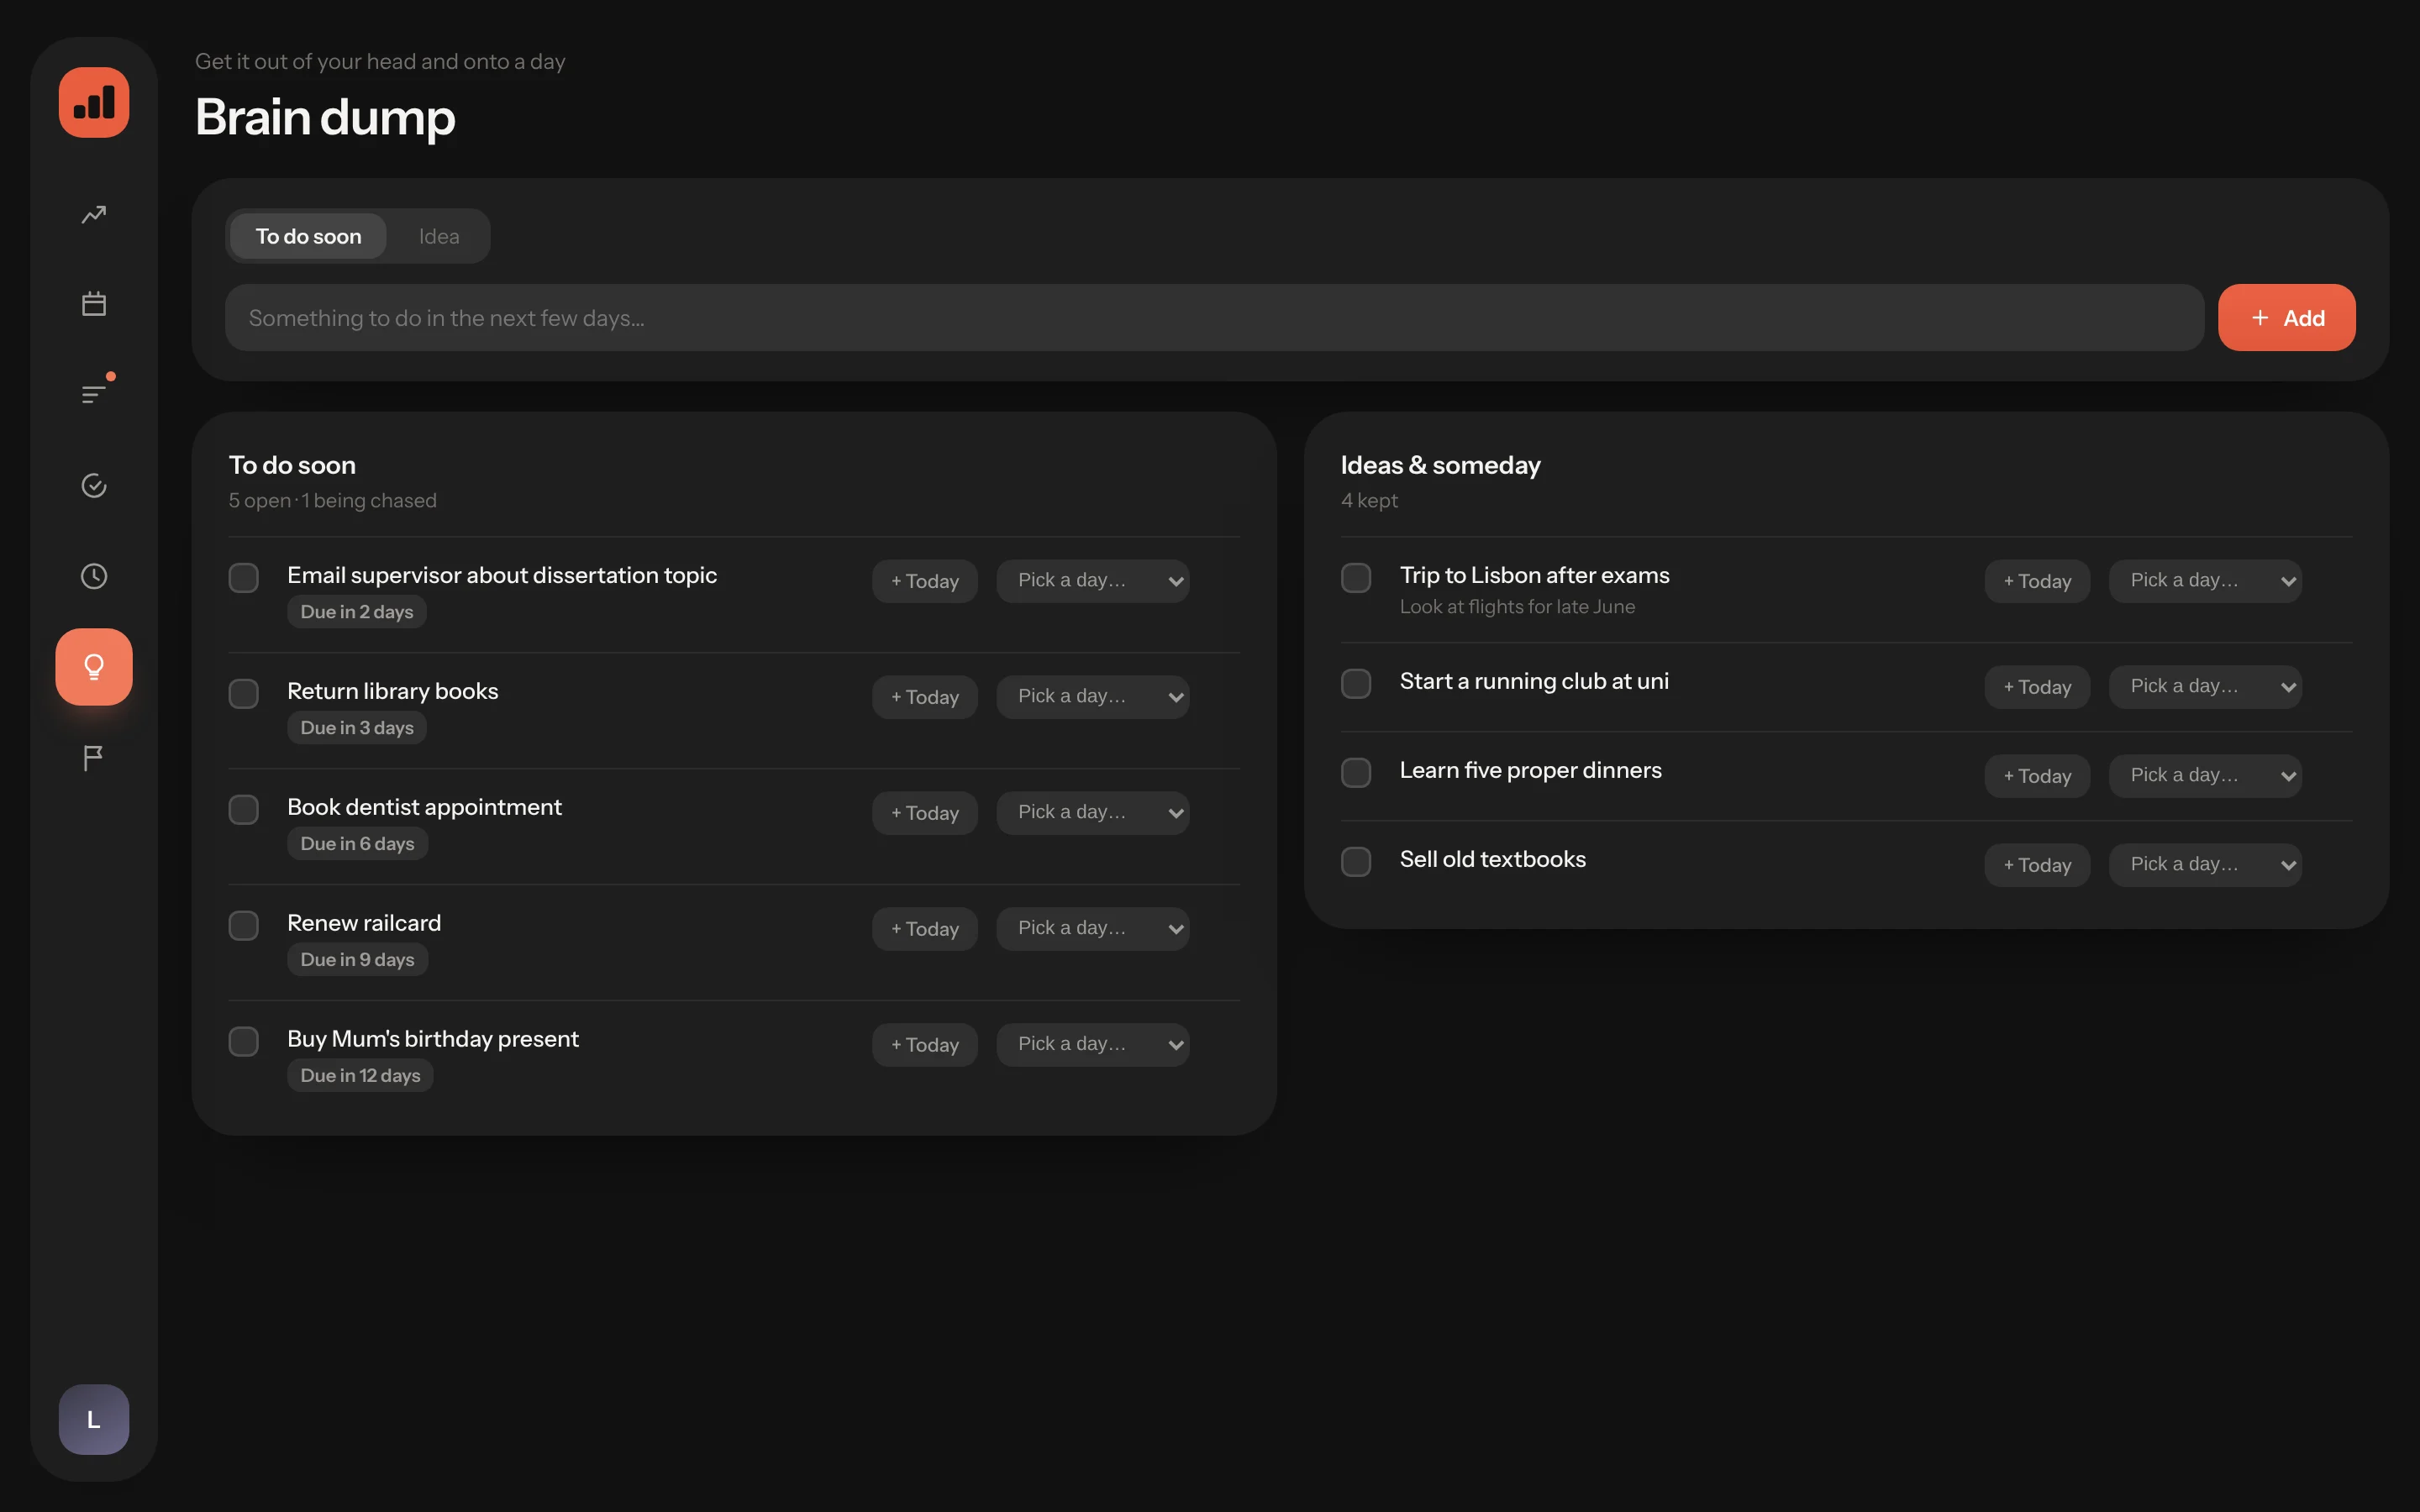Image resolution: width=2420 pixels, height=1512 pixels.
Task: Open Pick a day dropdown for Email supervisor
Action: (1093, 581)
